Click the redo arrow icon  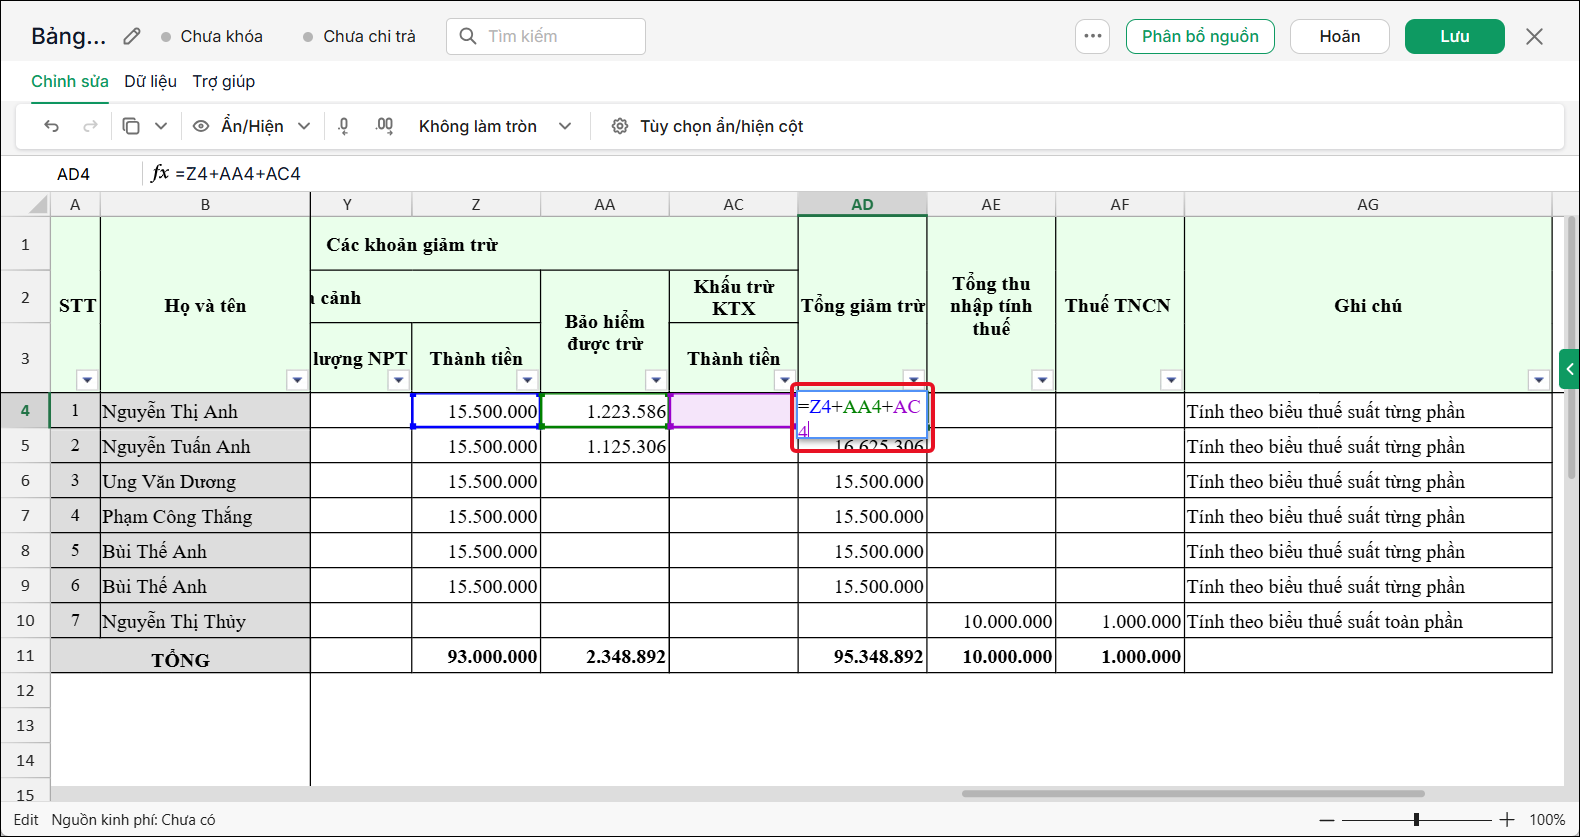tap(91, 126)
